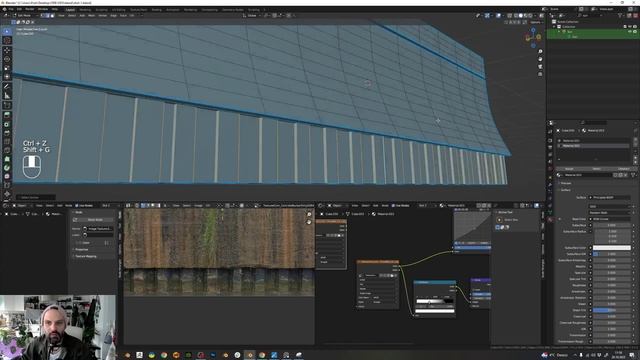Select the Bevel tool

point(7,133)
